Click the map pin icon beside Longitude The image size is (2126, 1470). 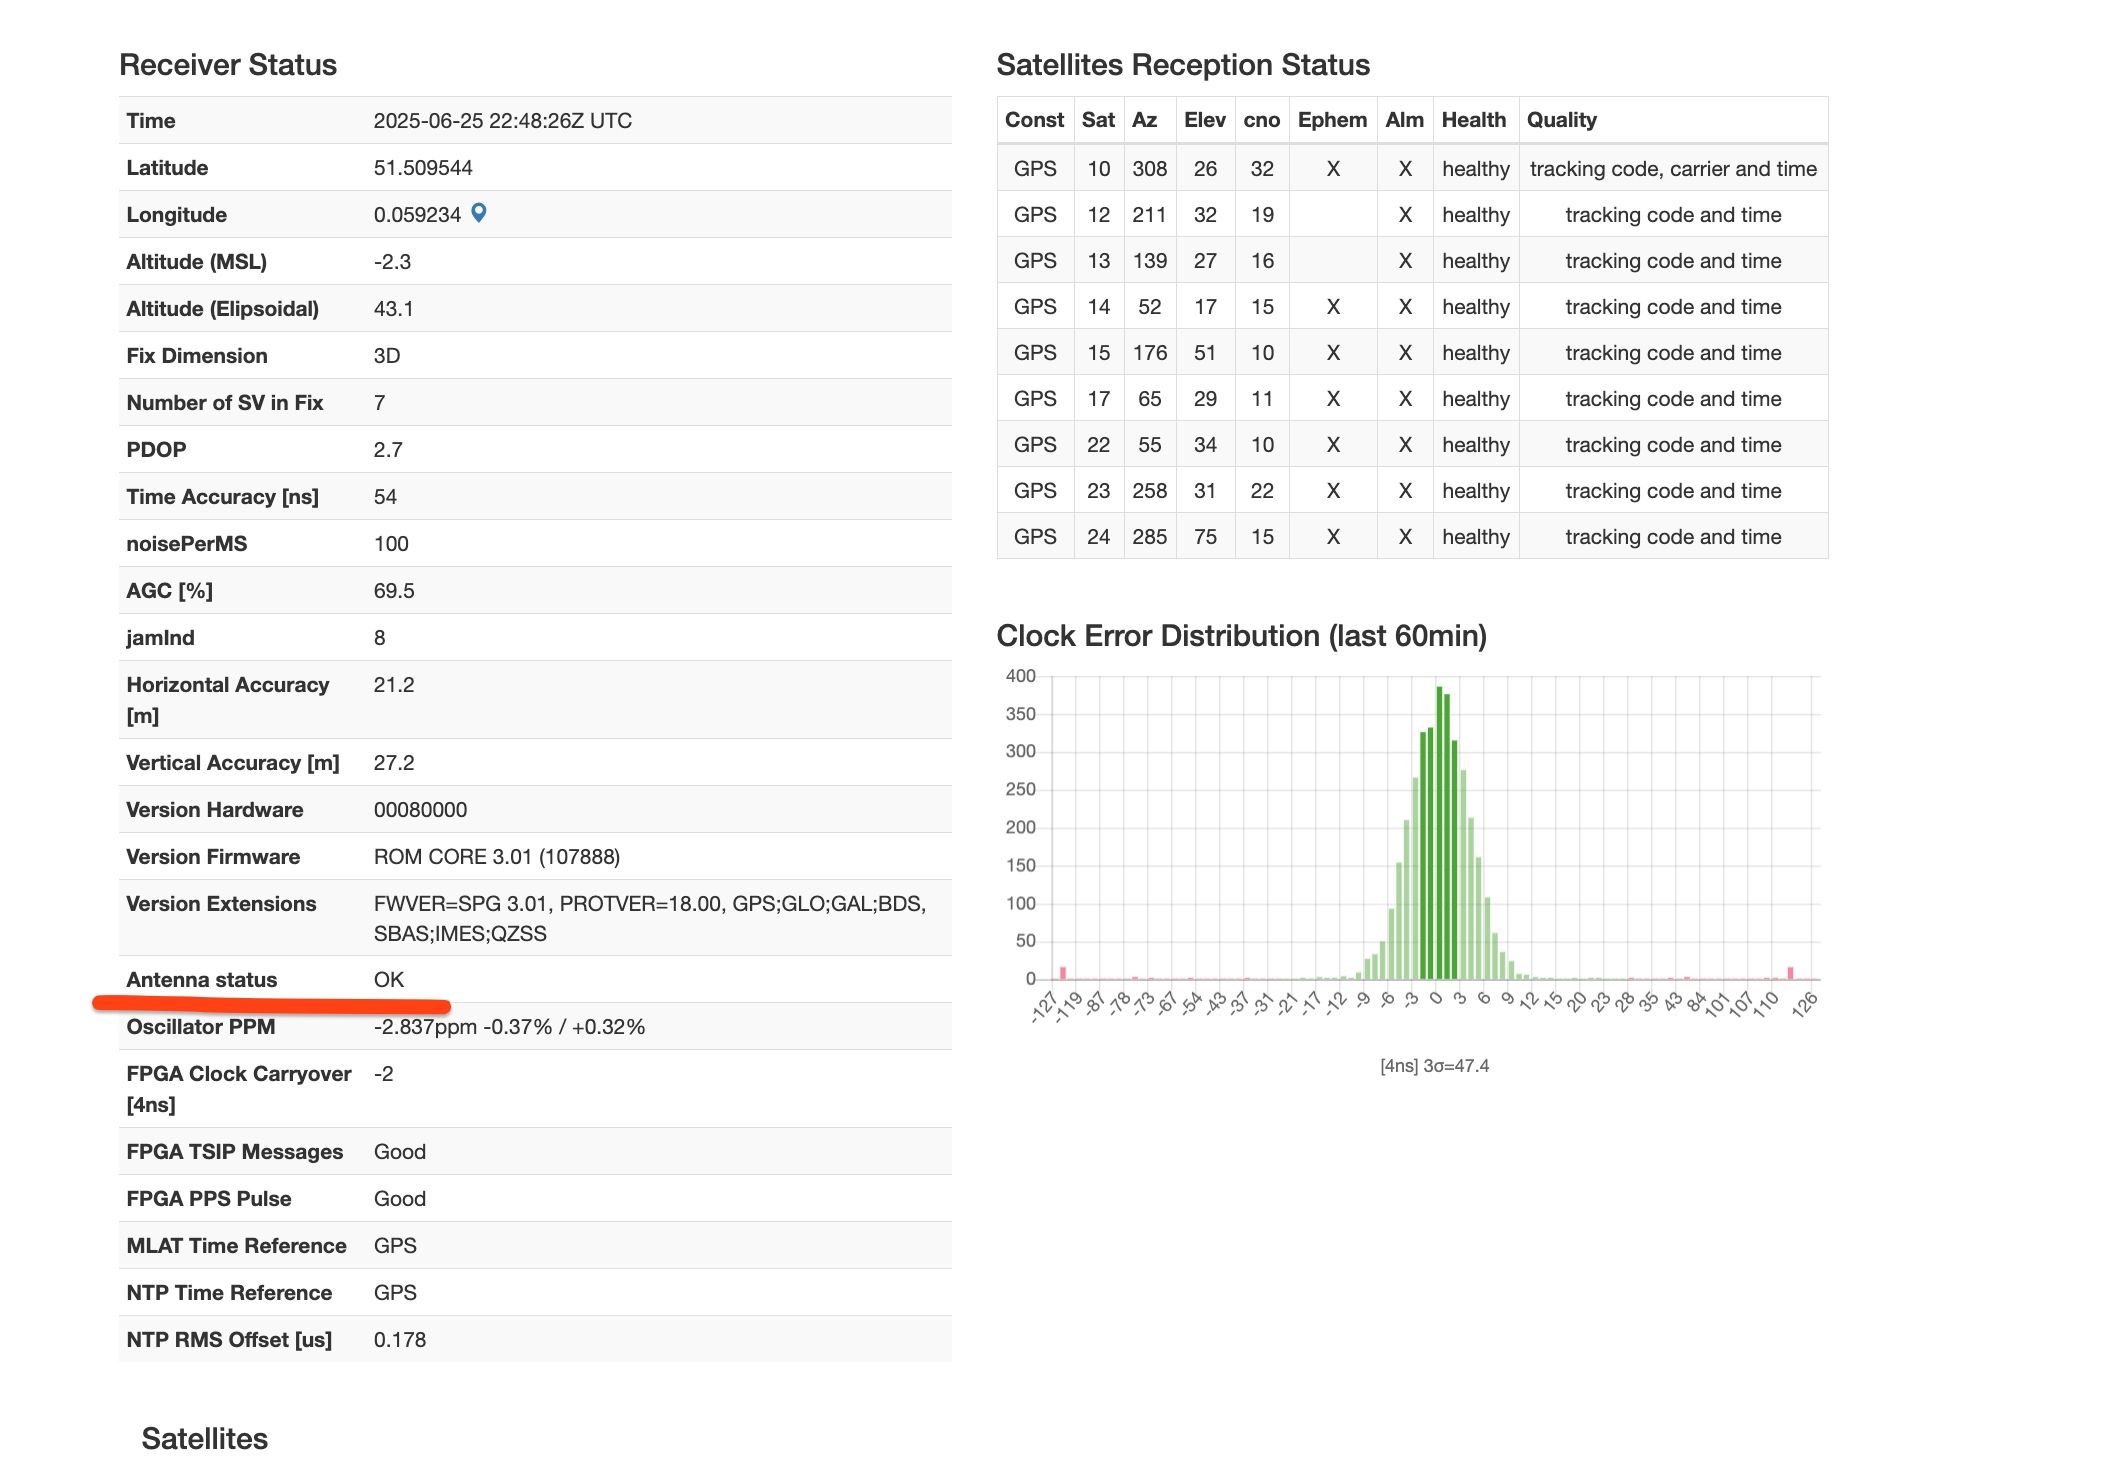pos(479,213)
